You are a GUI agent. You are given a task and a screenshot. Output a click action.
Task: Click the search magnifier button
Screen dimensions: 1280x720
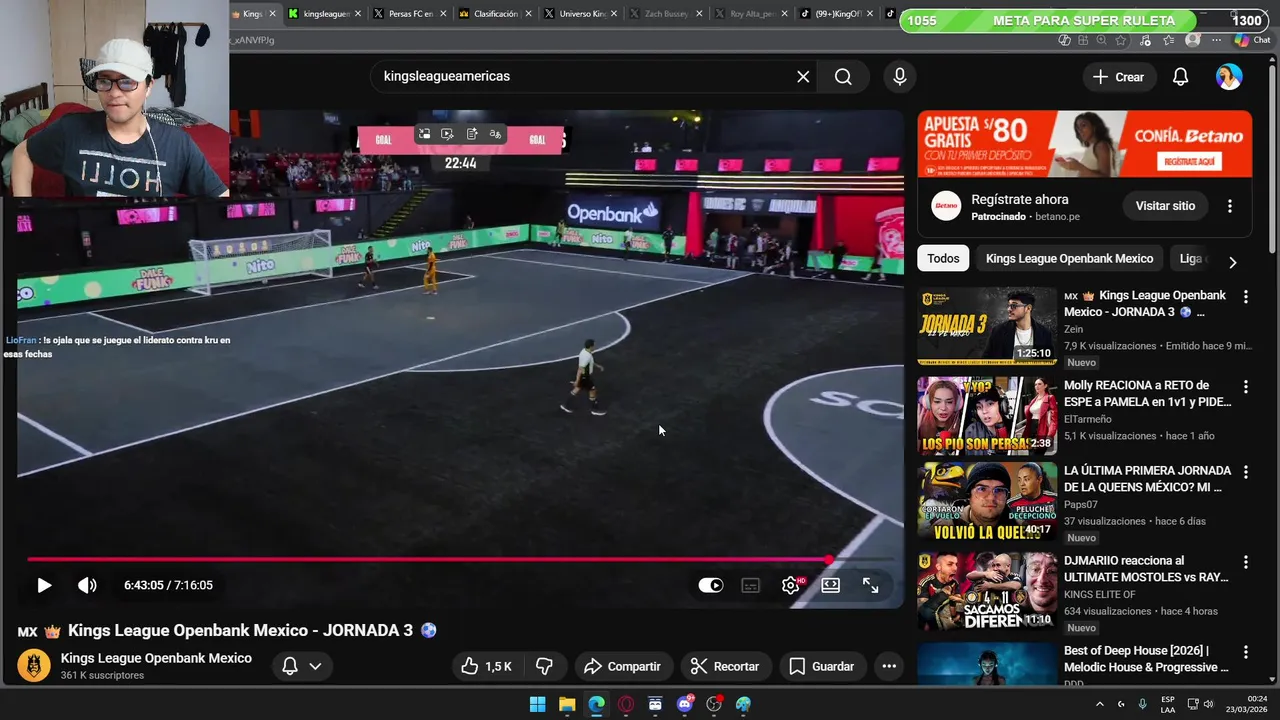[843, 77]
